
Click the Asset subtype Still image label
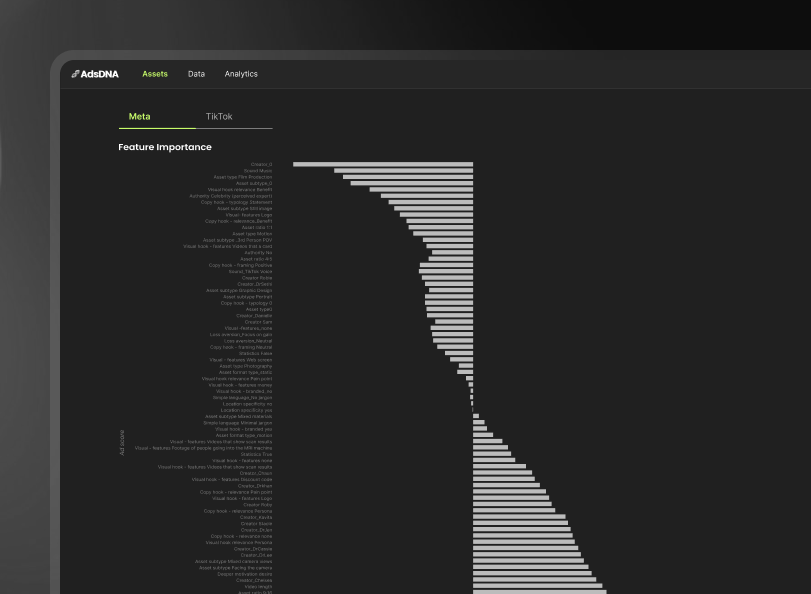245,209
